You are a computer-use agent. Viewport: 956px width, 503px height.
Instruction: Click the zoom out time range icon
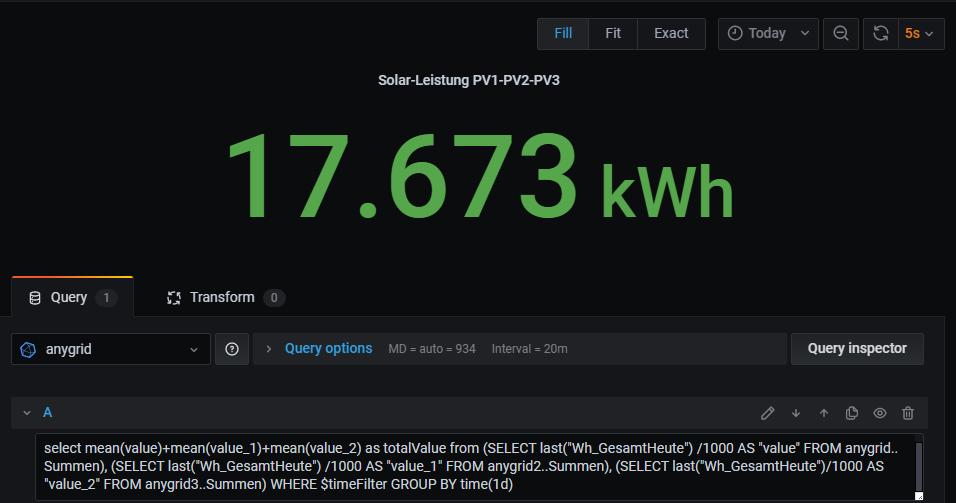(841, 33)
